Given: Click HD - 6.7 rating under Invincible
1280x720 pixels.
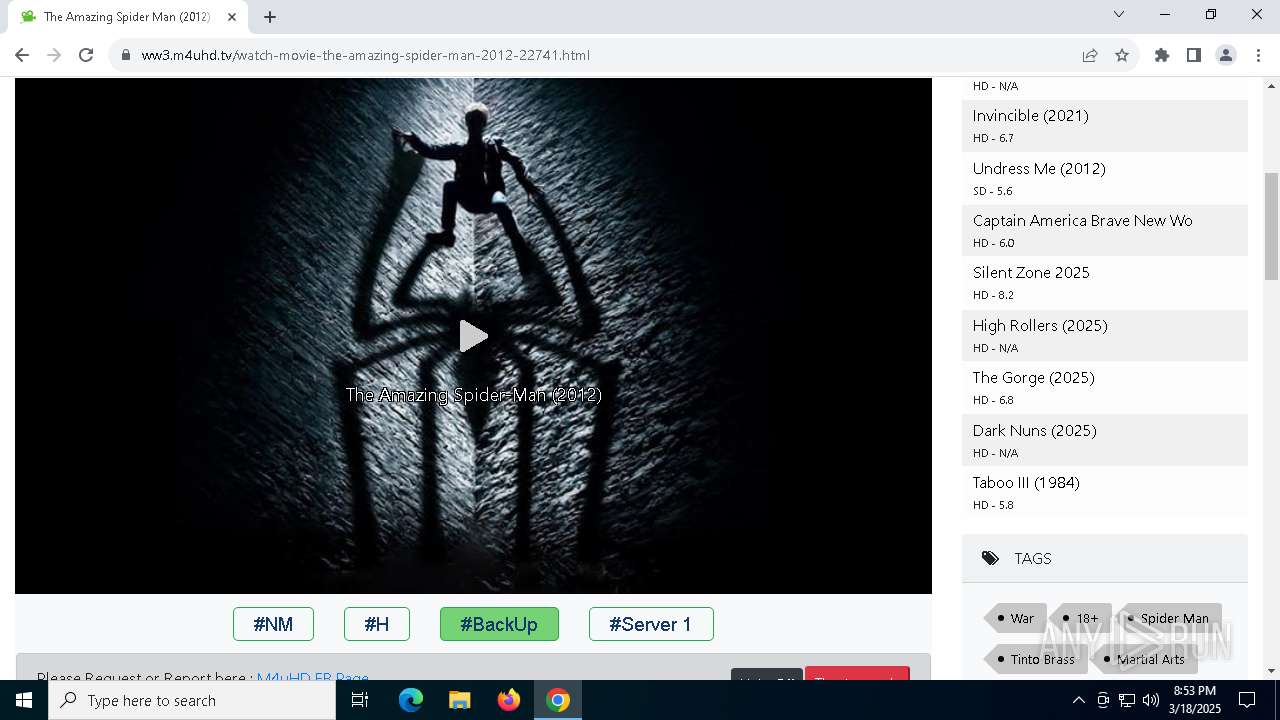Looking at the screenshot, I should [x=993, y=138].
